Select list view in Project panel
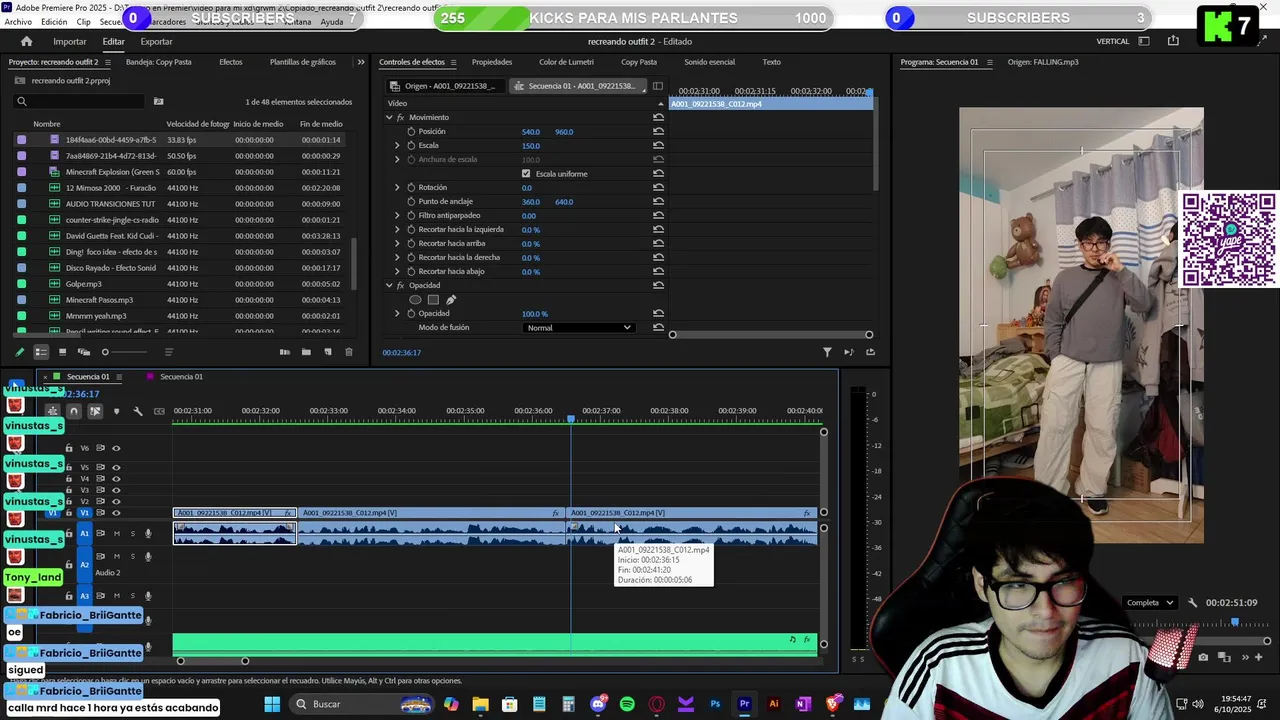The height and width of the screenshot is (720, 1280). click(x=41, y=352)
